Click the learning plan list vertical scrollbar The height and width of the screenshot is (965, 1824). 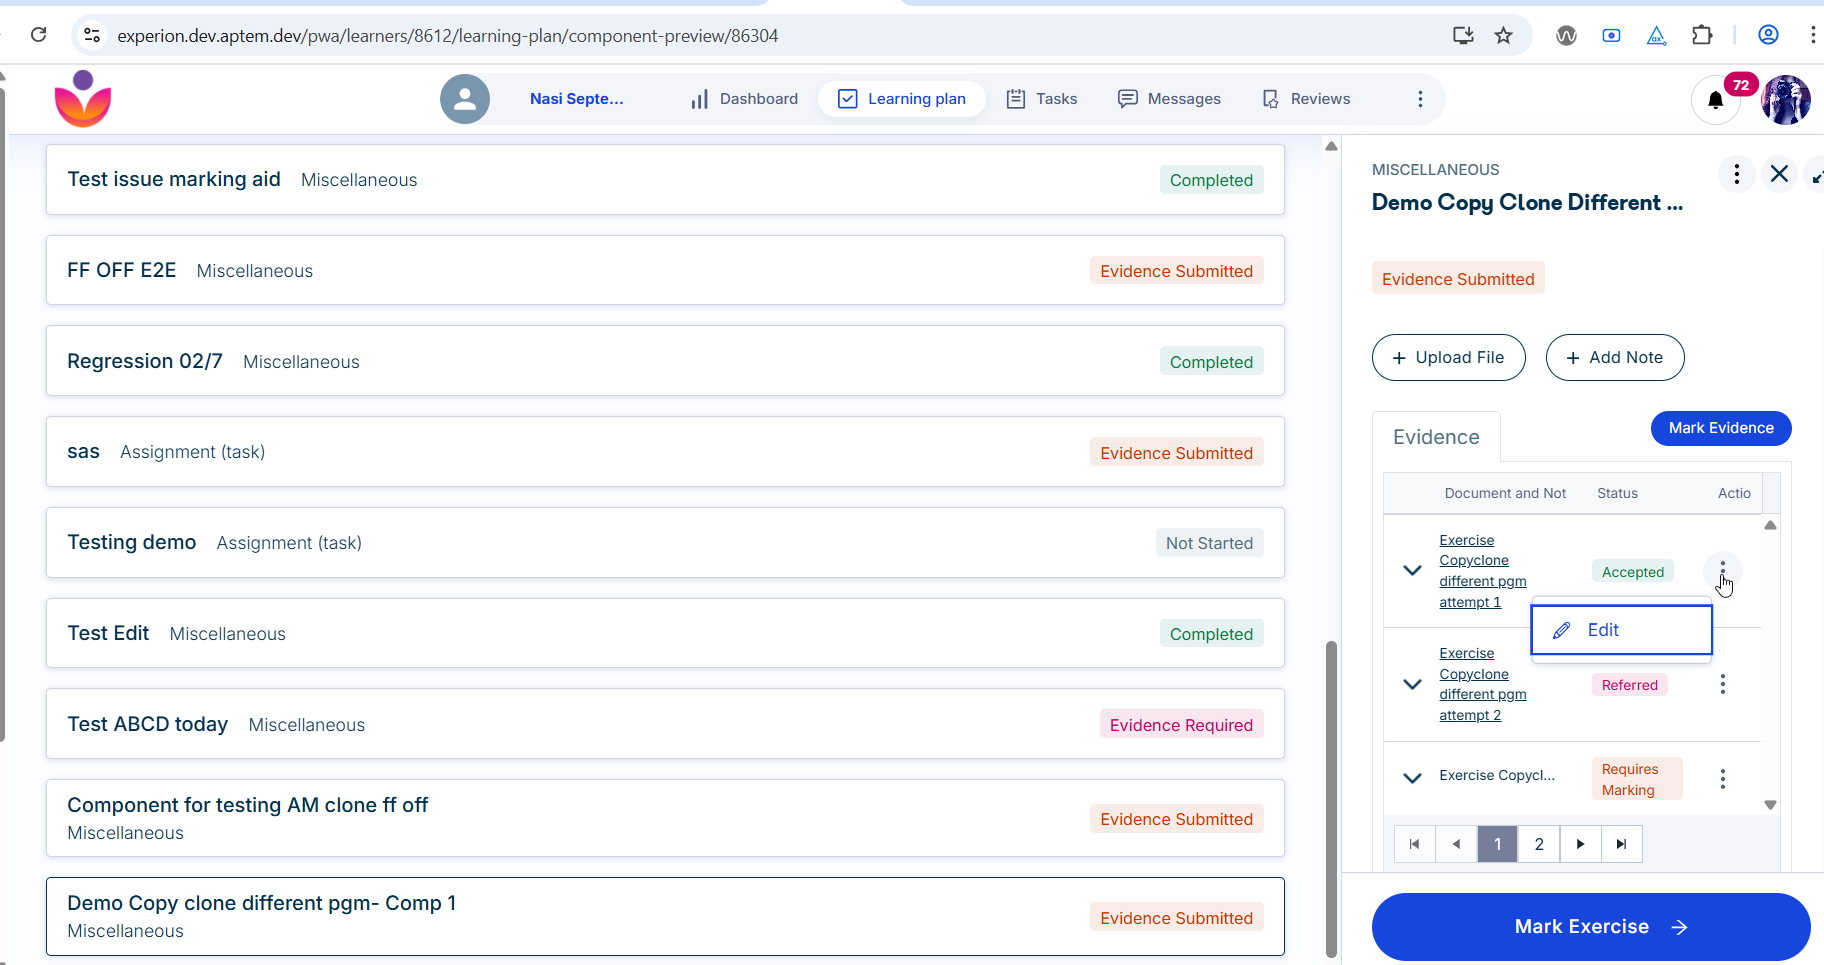click(1331, 799)
